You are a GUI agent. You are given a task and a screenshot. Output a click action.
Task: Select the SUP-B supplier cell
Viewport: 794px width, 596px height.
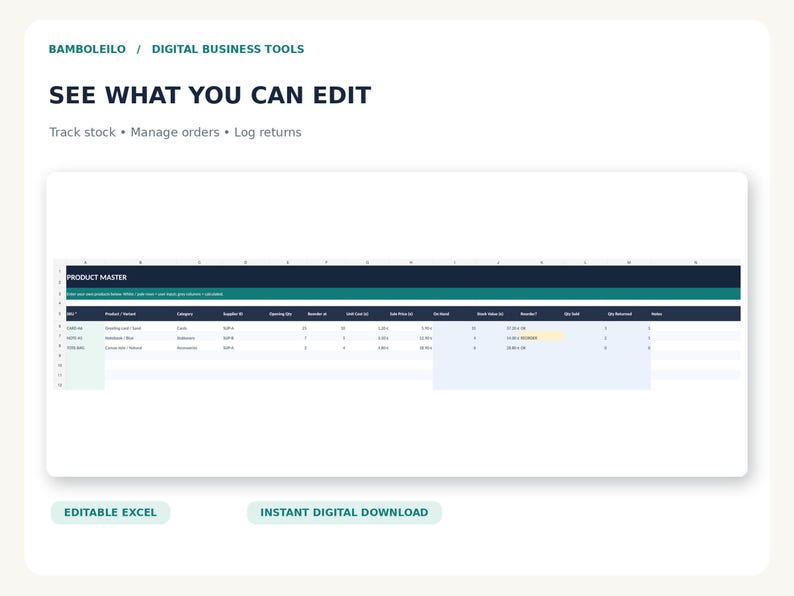pos(245,338)
